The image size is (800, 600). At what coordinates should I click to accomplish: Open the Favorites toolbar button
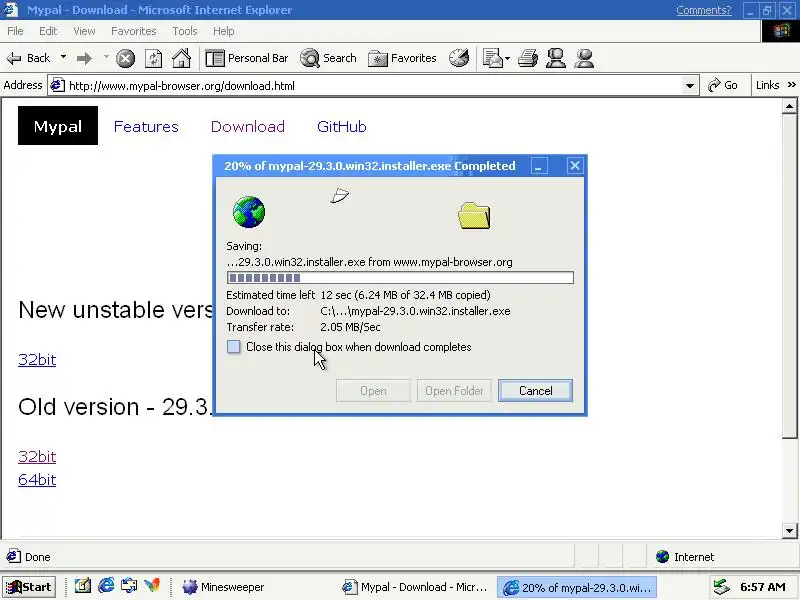[x=402, y=58]
